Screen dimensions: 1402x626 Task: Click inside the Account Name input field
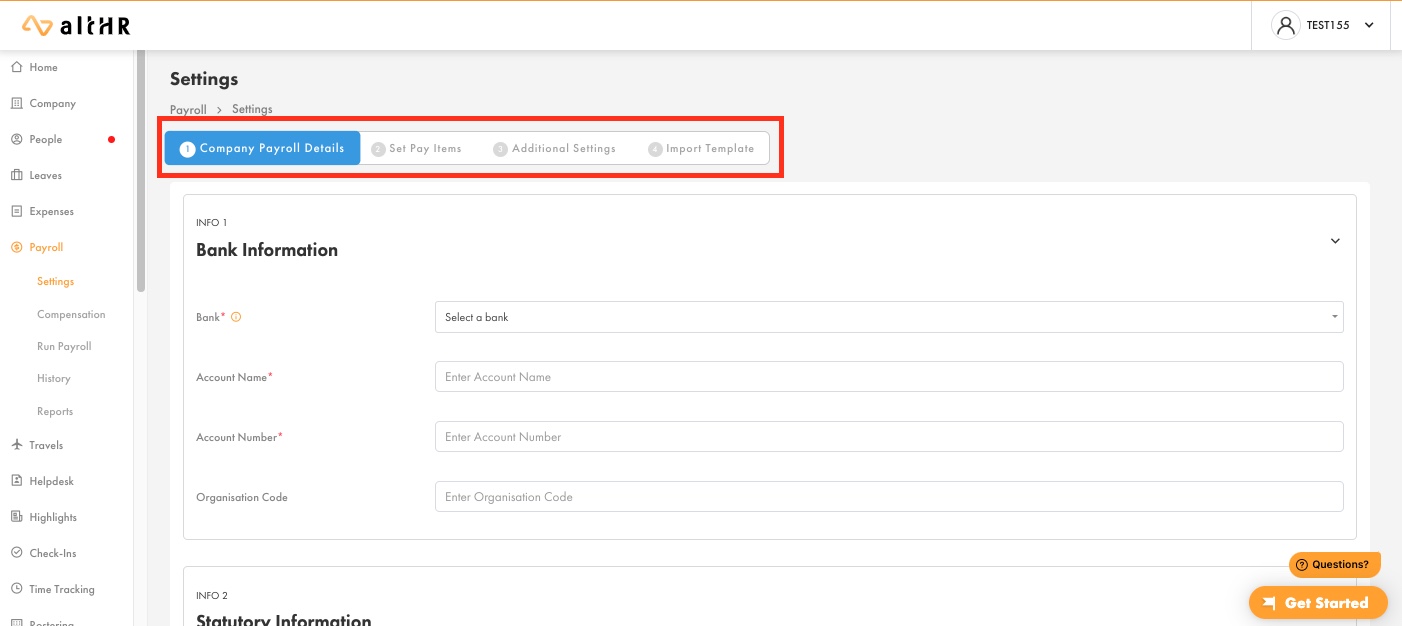888,377
